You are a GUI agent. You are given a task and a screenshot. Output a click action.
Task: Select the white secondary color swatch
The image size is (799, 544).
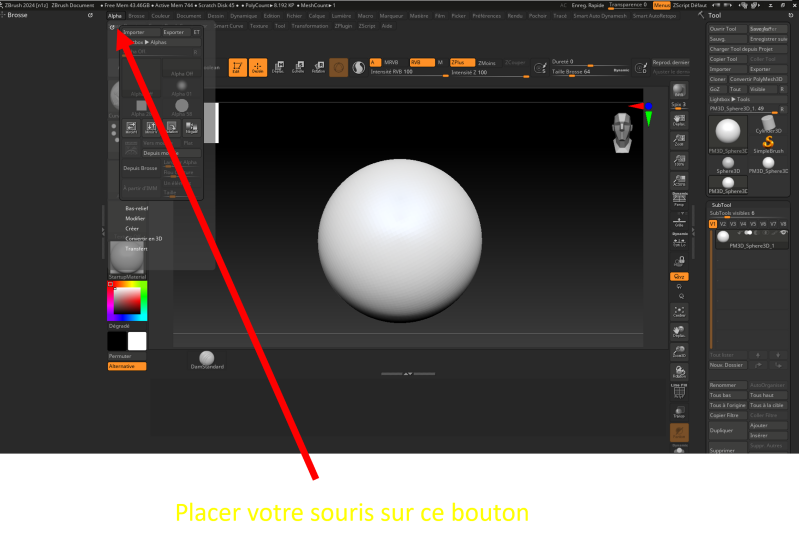point(137,341)
